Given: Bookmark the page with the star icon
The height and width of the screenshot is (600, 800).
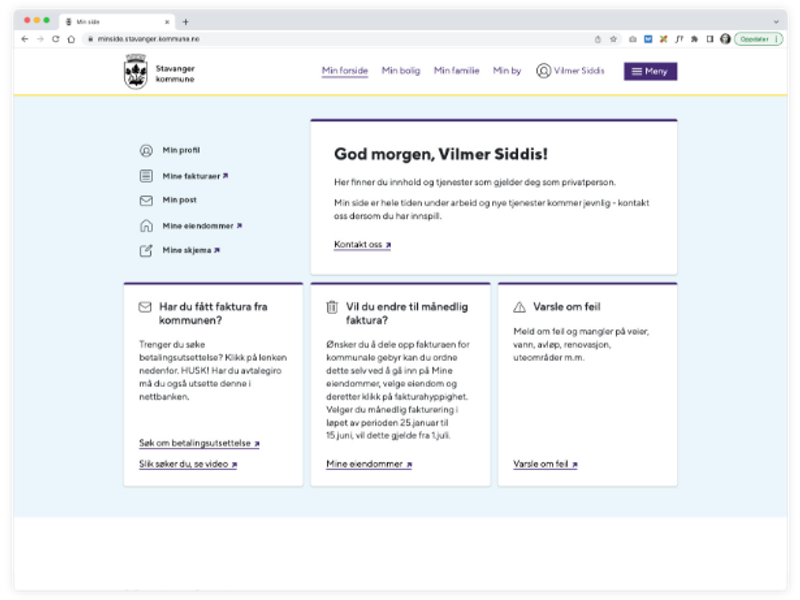Looking at the screenshot, I should point(613,39).
